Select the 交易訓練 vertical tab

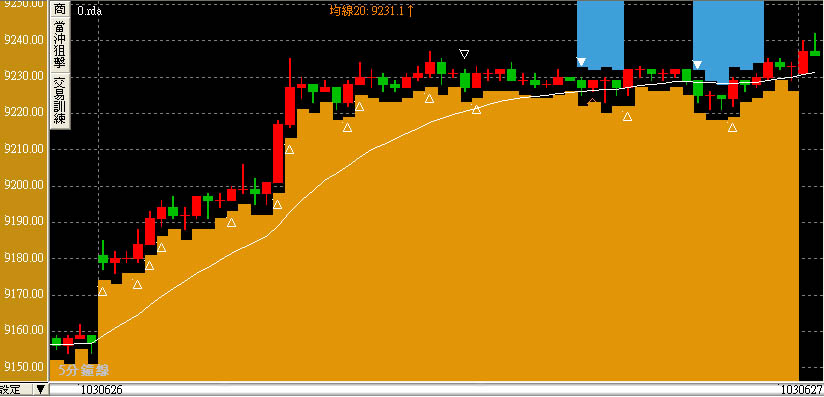(60, 101)
